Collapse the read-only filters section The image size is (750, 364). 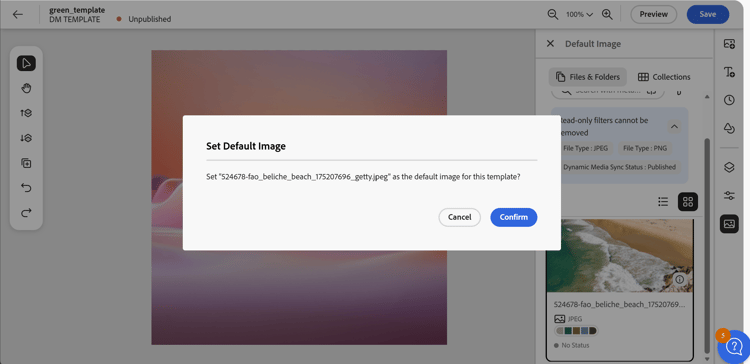[x=674, y=127]
